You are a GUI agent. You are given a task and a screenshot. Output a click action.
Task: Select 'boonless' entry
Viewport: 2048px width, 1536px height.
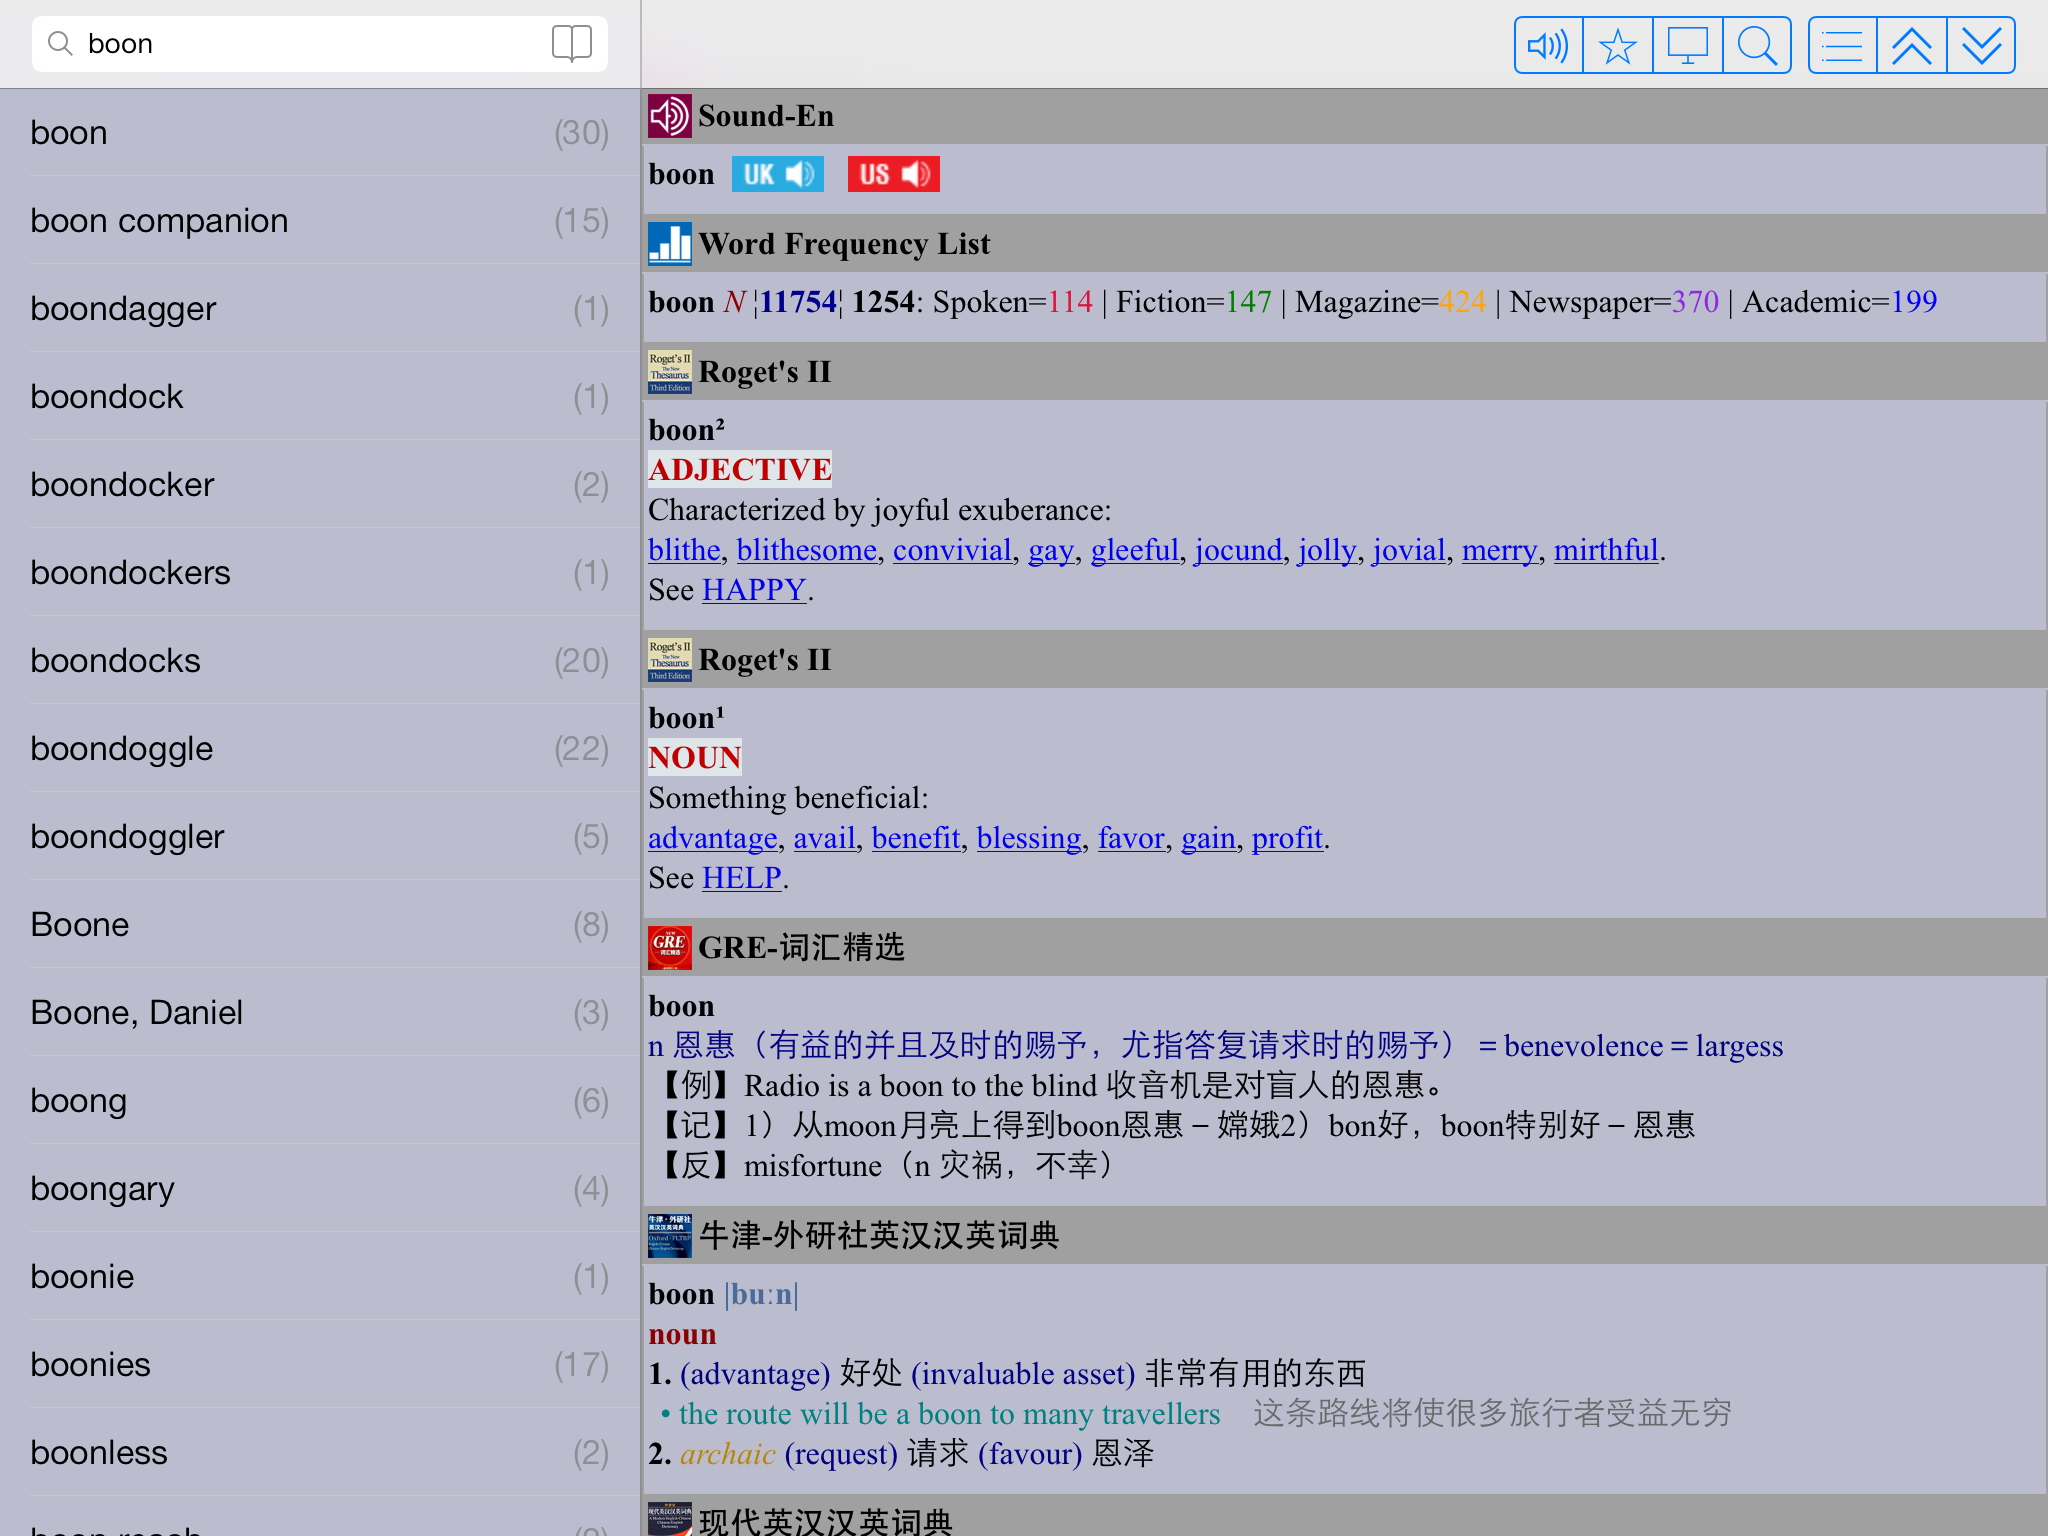coord(320,1453)
